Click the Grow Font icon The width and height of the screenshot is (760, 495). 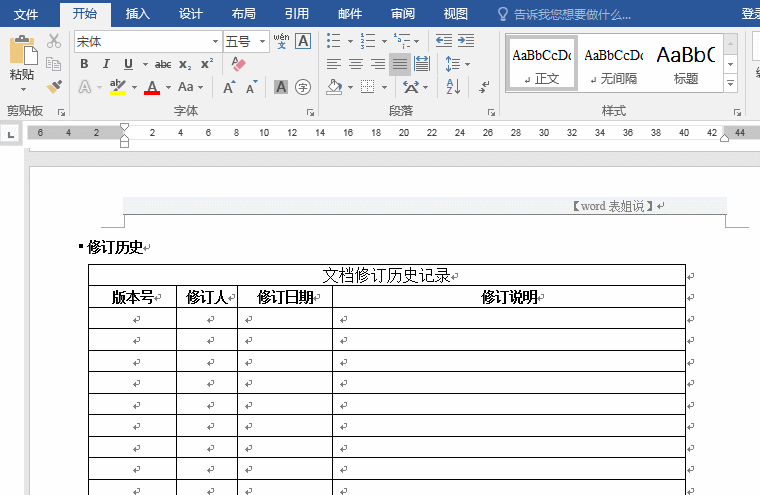tap(229, 87)
